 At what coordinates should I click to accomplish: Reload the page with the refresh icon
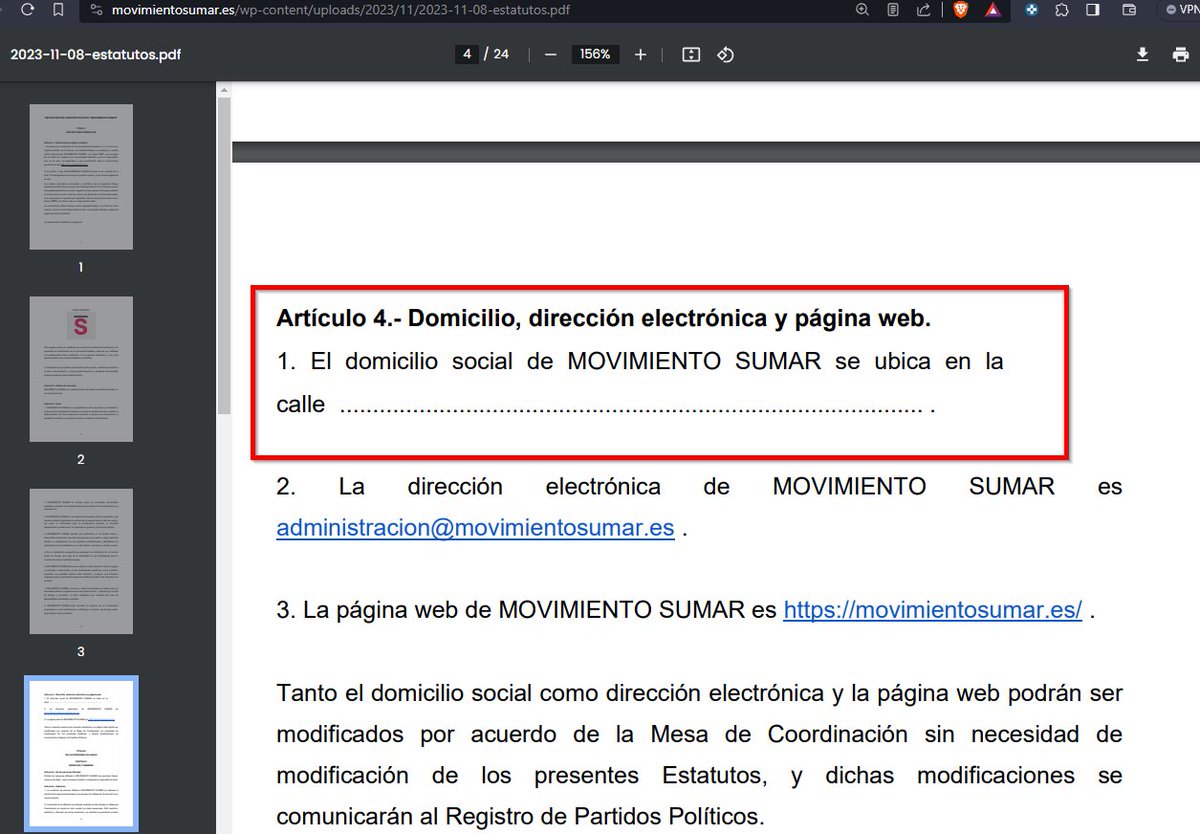point(27,9)
